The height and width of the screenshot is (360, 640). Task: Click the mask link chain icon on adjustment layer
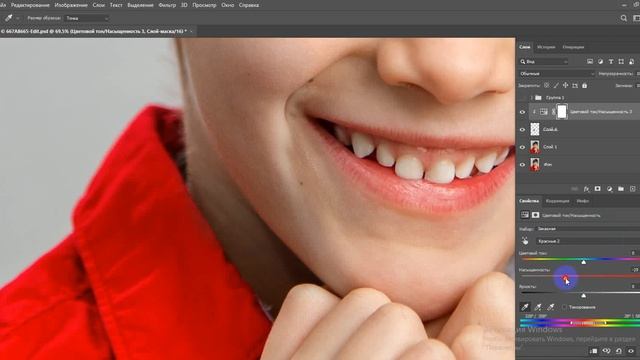point(553,111)
